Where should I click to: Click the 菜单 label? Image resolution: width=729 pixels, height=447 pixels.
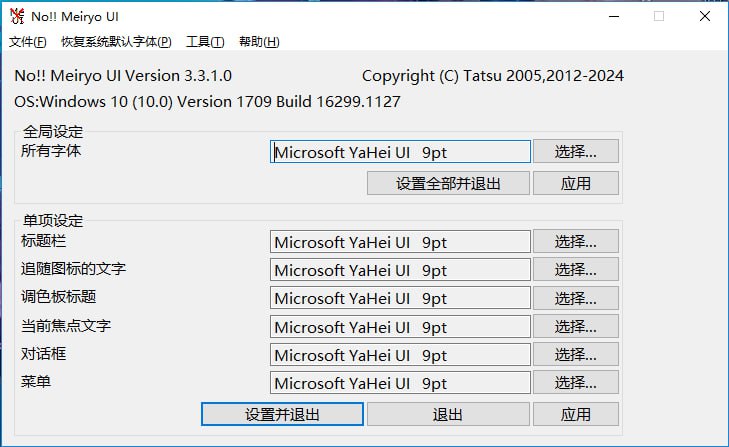pyautogui.click(x=36, y=381)
